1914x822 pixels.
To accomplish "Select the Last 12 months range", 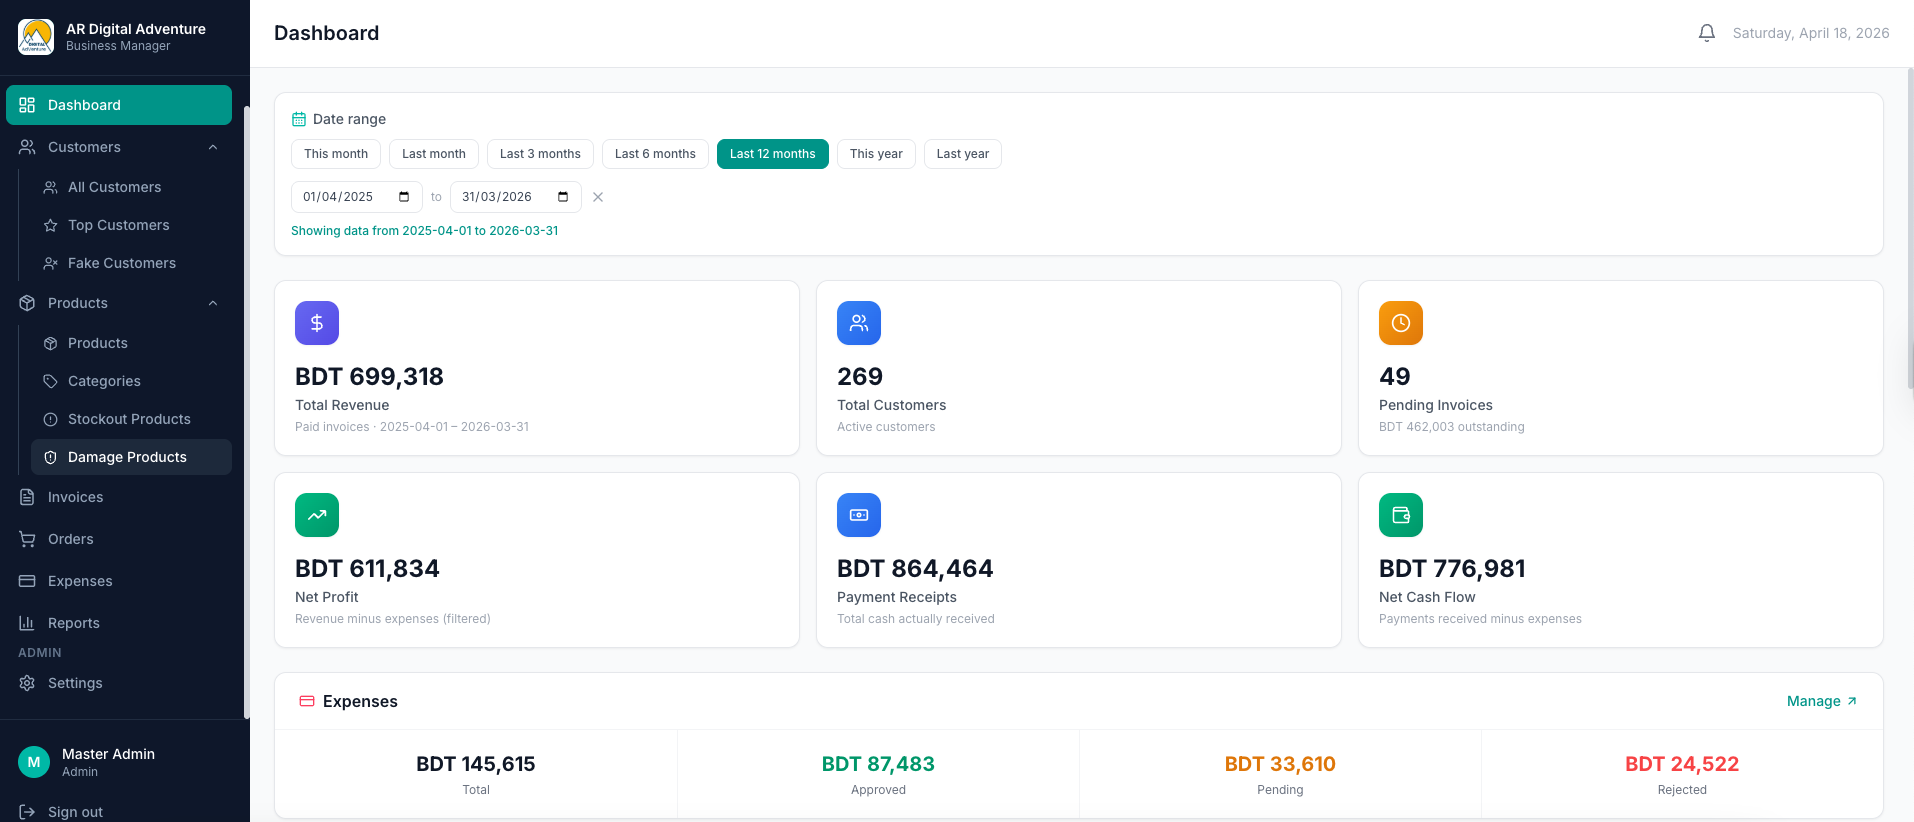I will click(773, 154).
